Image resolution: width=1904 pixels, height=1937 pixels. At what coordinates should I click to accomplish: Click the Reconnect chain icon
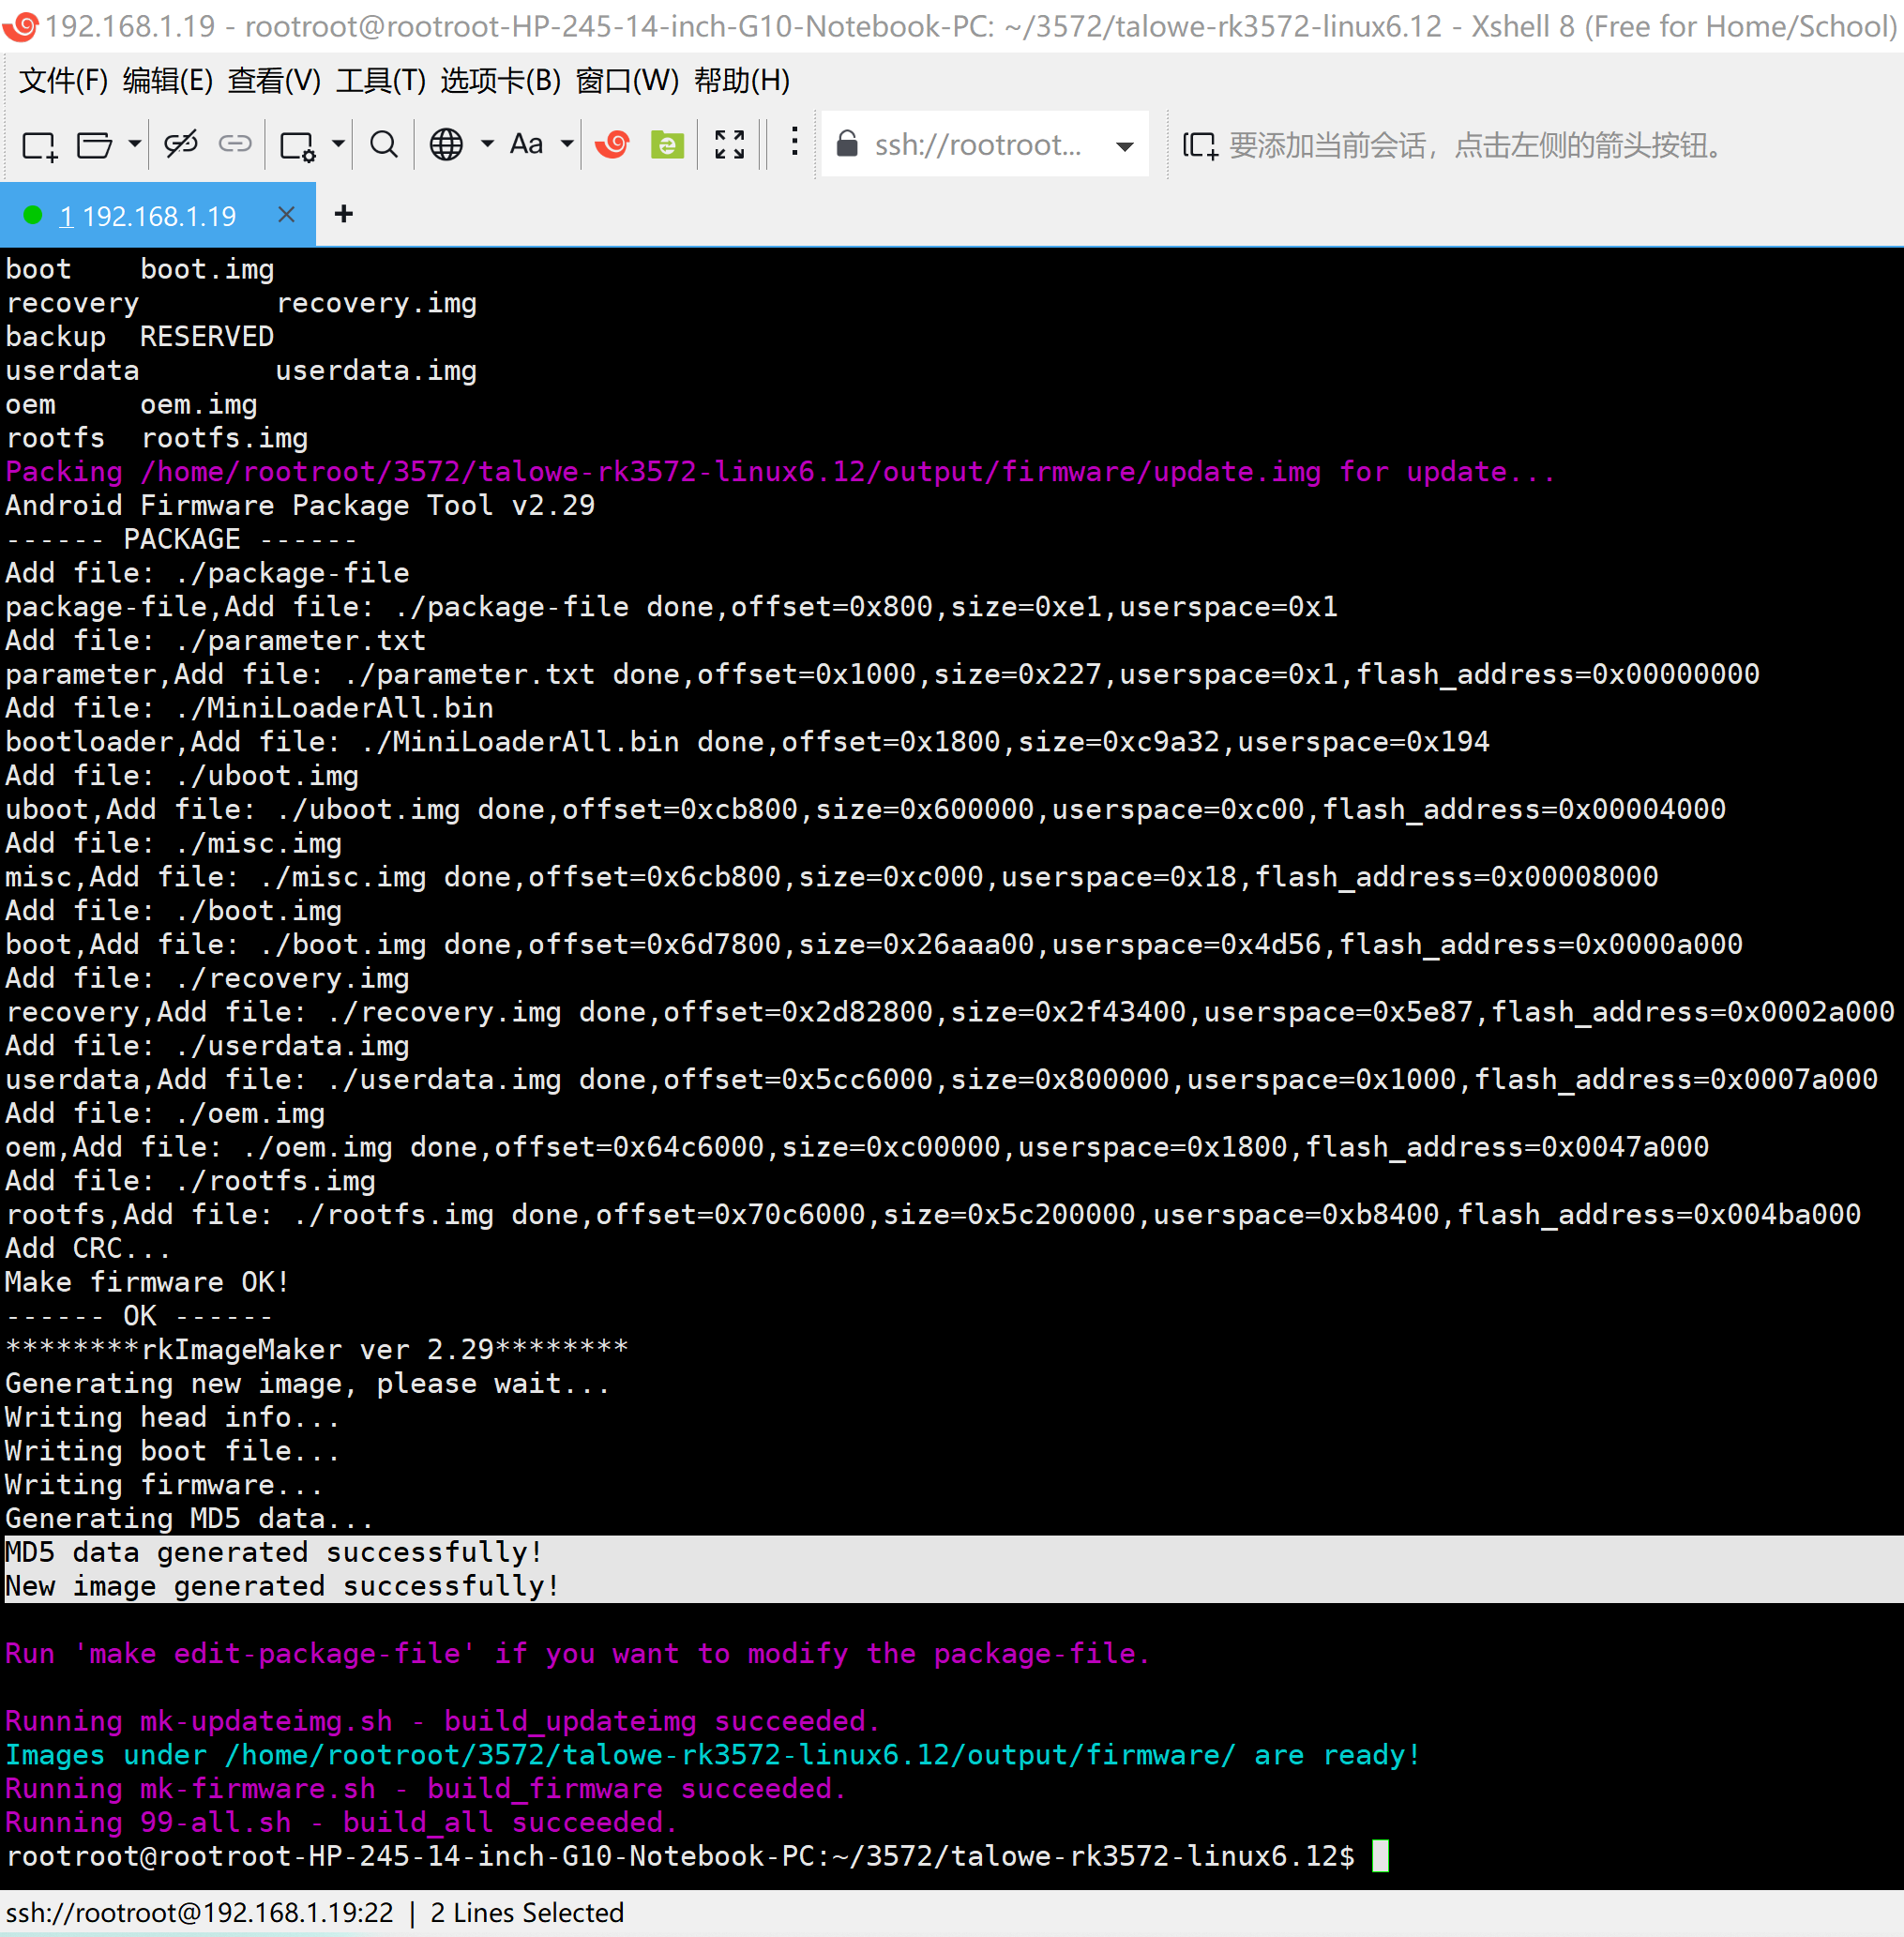[x=235, y=145]
